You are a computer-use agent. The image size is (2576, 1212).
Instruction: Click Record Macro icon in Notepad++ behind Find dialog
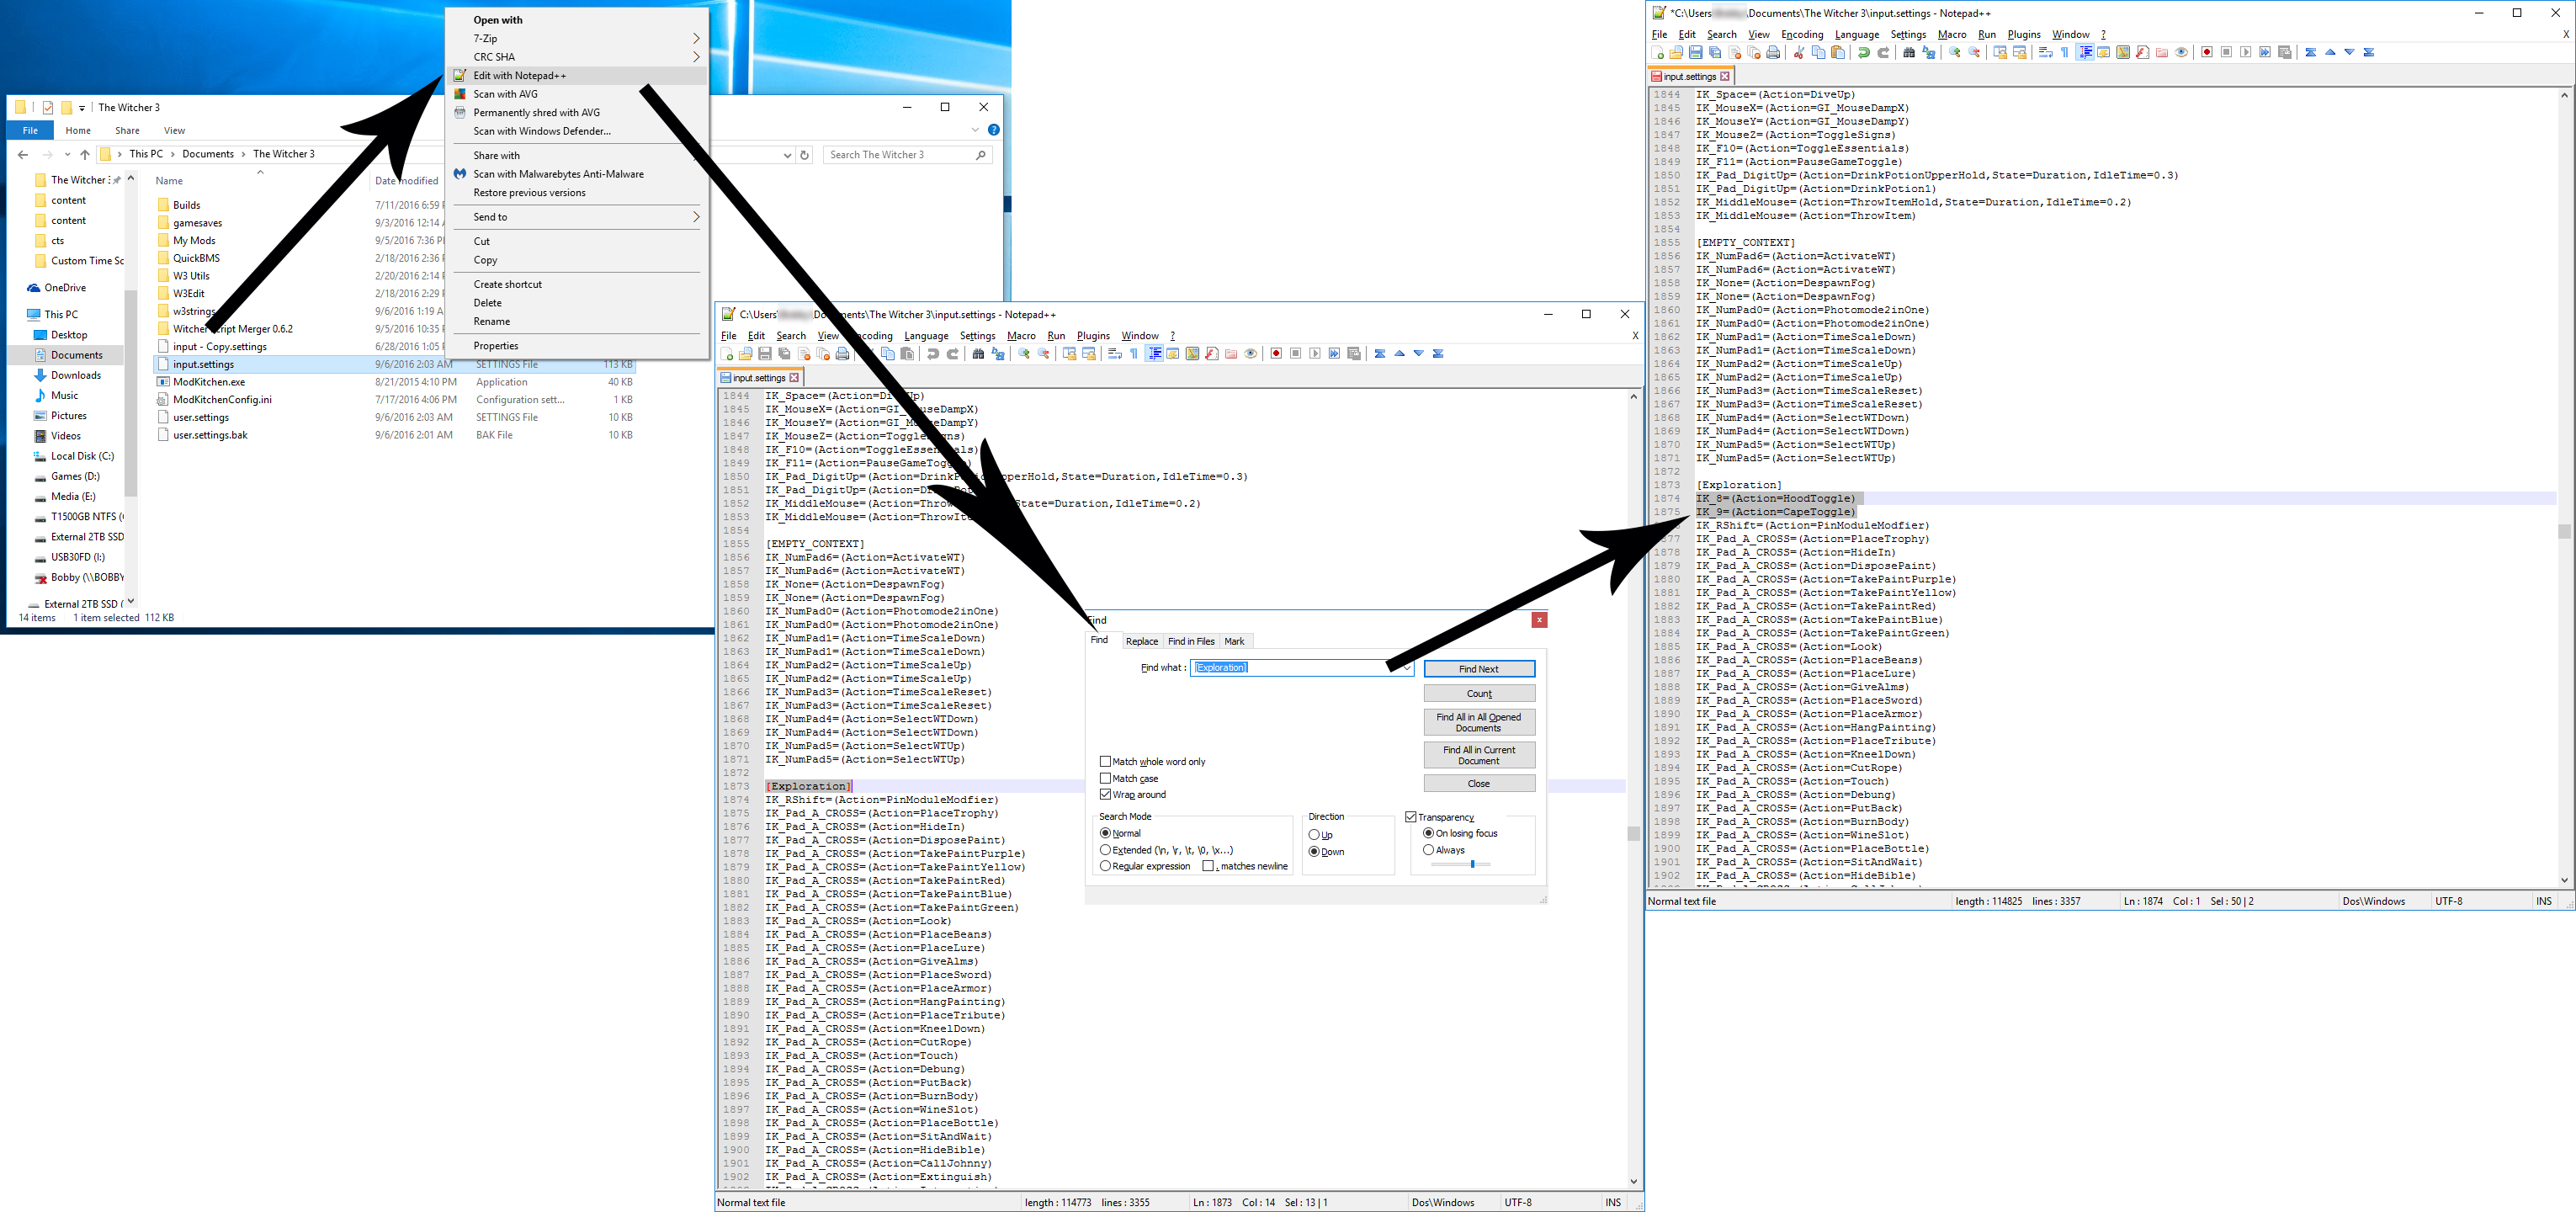point(1276,354)
